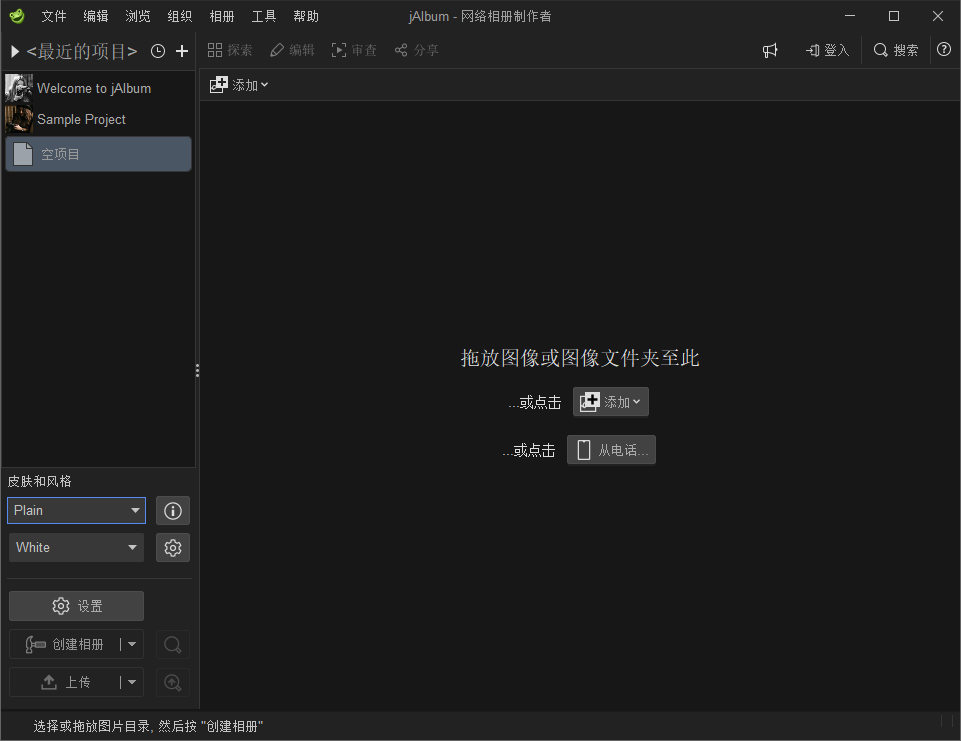Open recent projects history clock icon
Screen dimensions: 961x741
(158, 51)
